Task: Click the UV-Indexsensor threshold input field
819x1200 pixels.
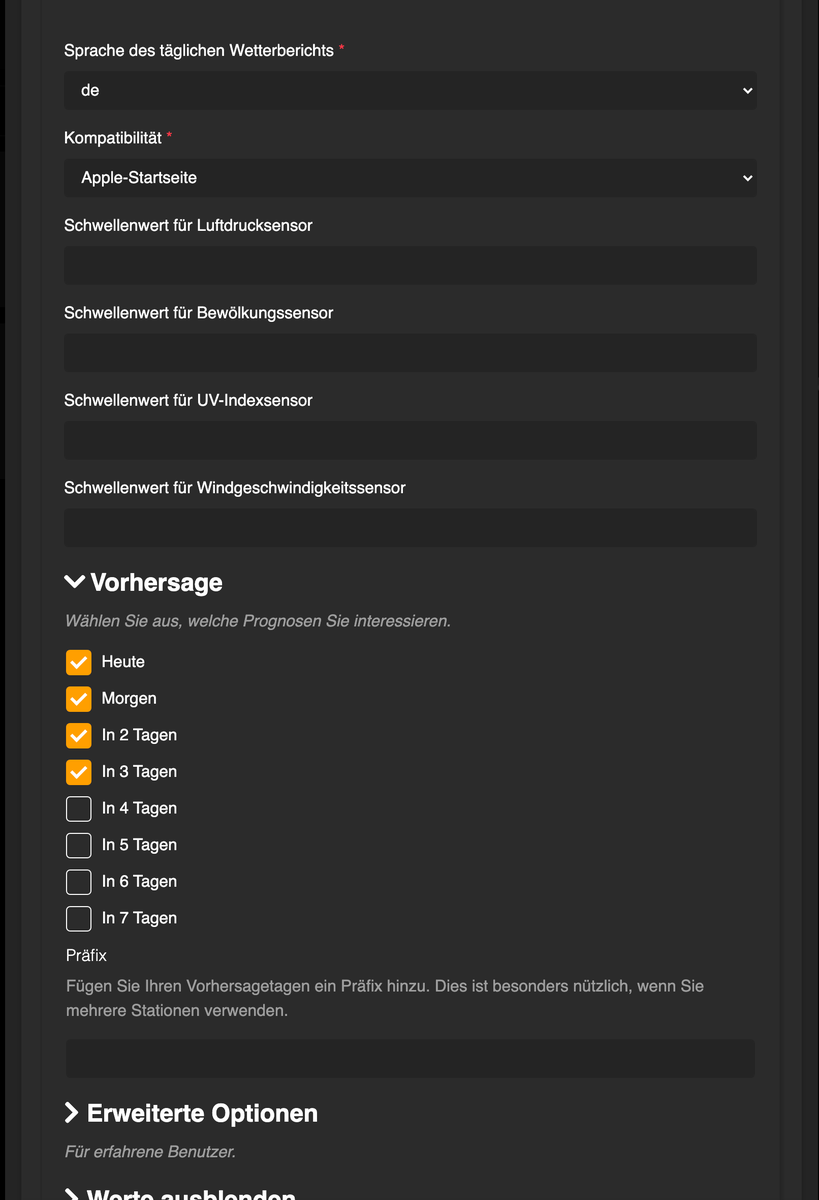Action: (410, 440)
